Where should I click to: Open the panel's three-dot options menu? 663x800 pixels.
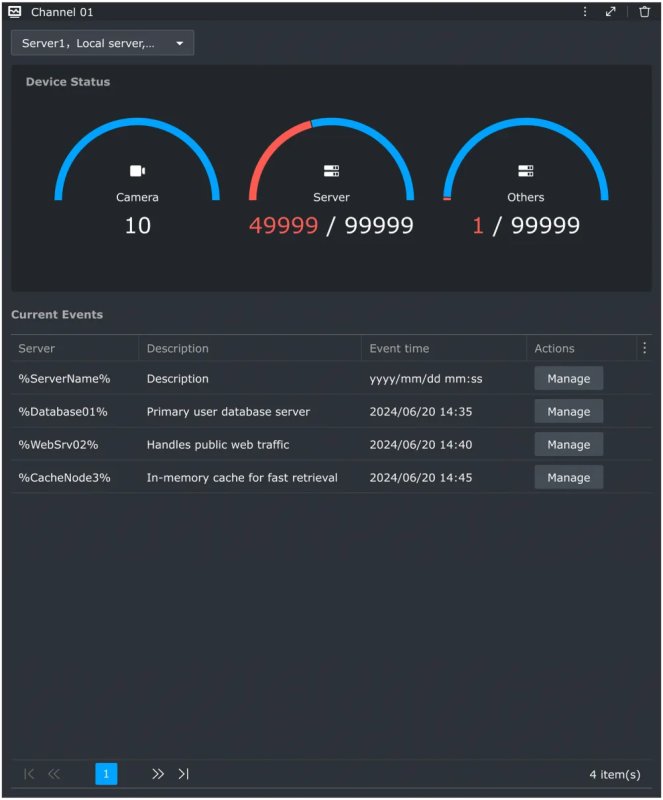[585, 12]
